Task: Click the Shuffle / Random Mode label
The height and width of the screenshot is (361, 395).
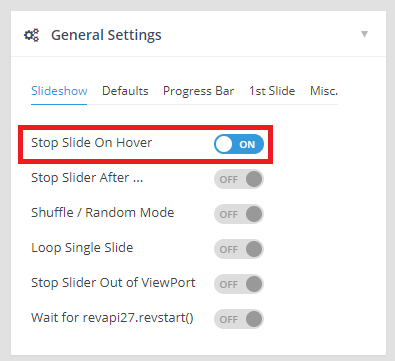Action: click(x=102, y=213)
